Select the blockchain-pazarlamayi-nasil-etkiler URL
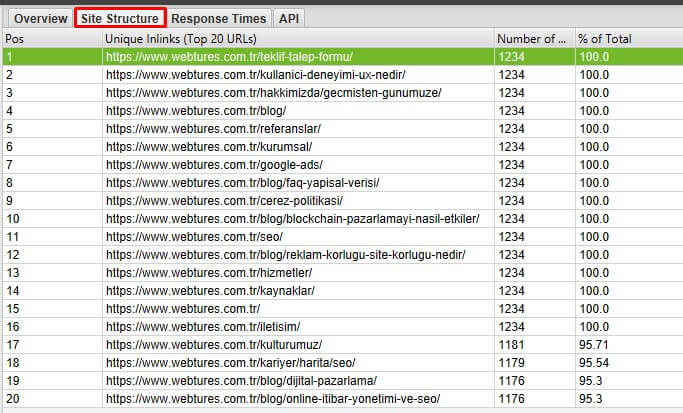Image resolution: width=683 pixels, height=413 pixels. coord(293,219)
